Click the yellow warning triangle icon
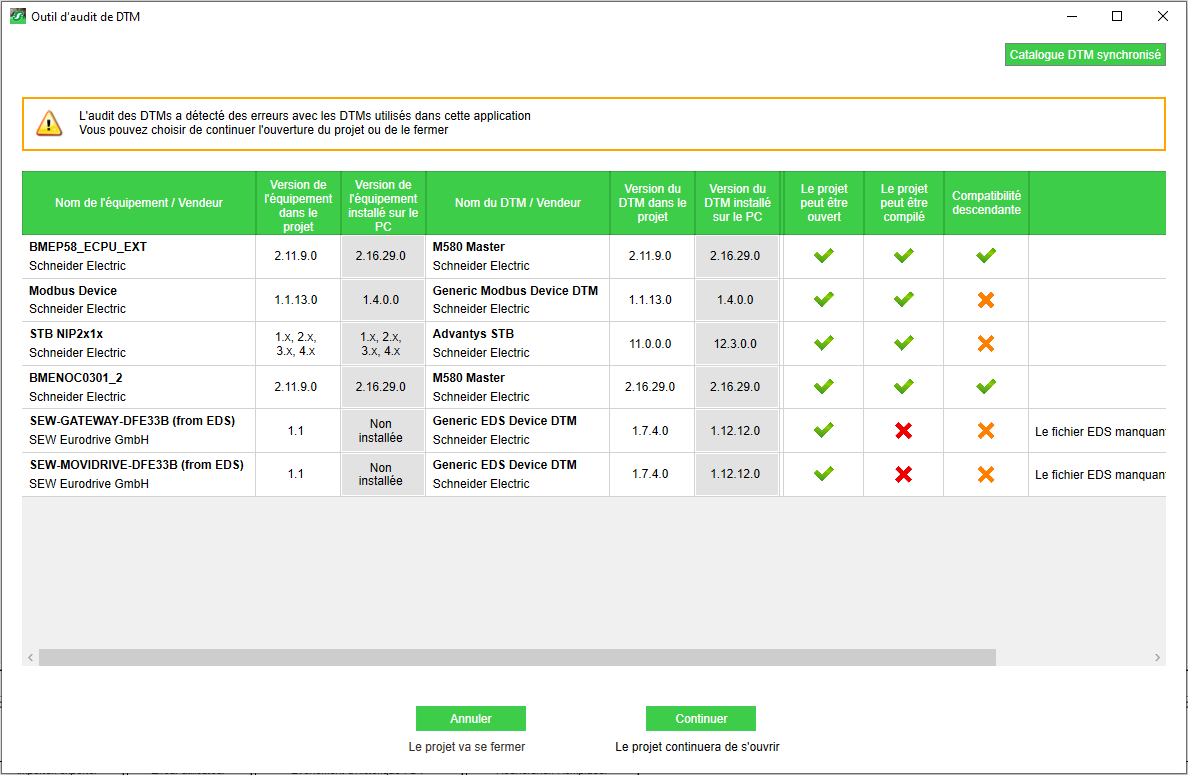 (x=49, y=123)
